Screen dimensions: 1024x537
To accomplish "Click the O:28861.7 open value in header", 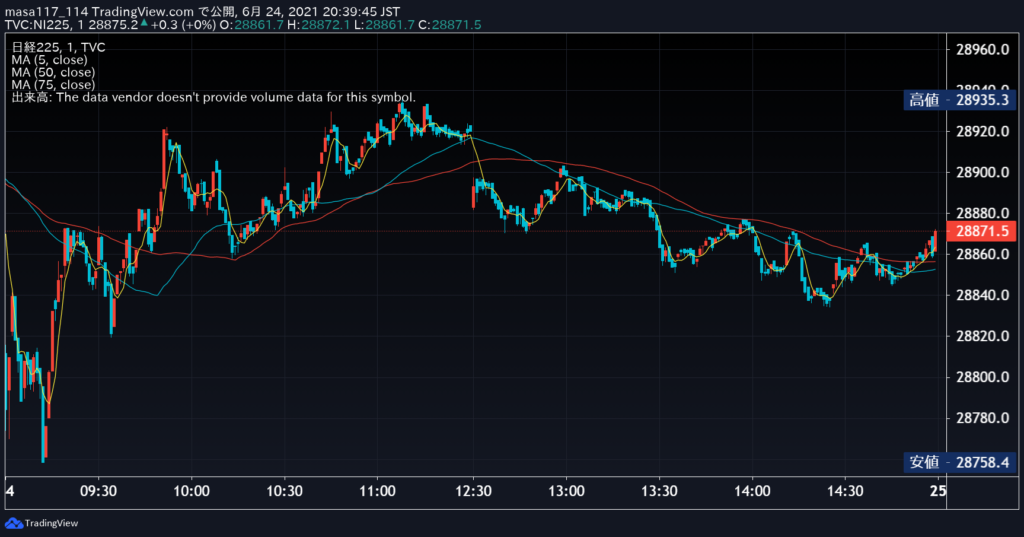I will (251, 25).
